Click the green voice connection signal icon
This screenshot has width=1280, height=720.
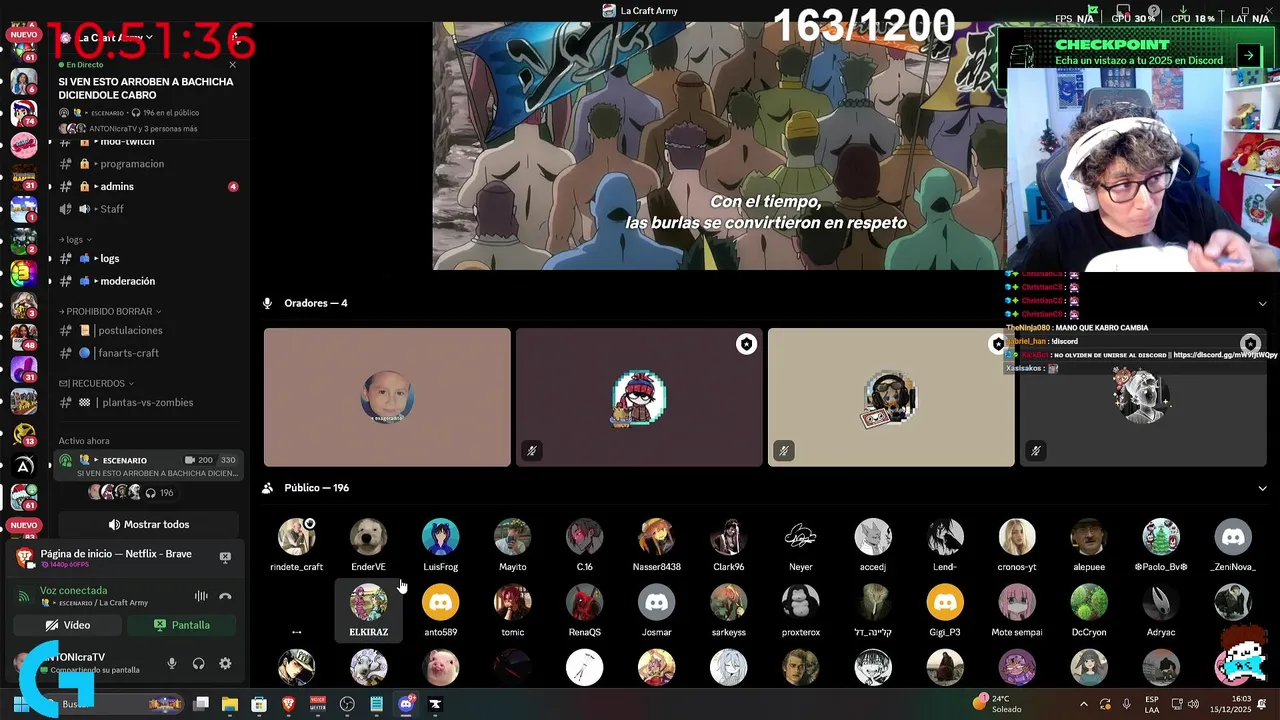pyautogui.click(x=24, y=596)
